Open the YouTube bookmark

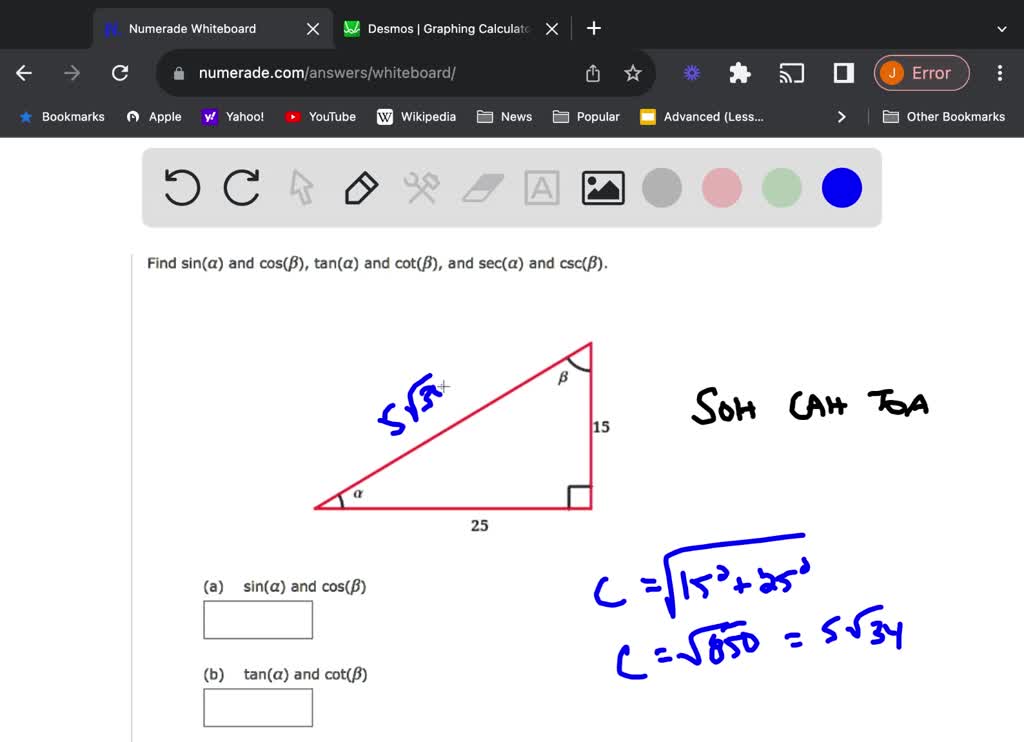coord(320,116)
